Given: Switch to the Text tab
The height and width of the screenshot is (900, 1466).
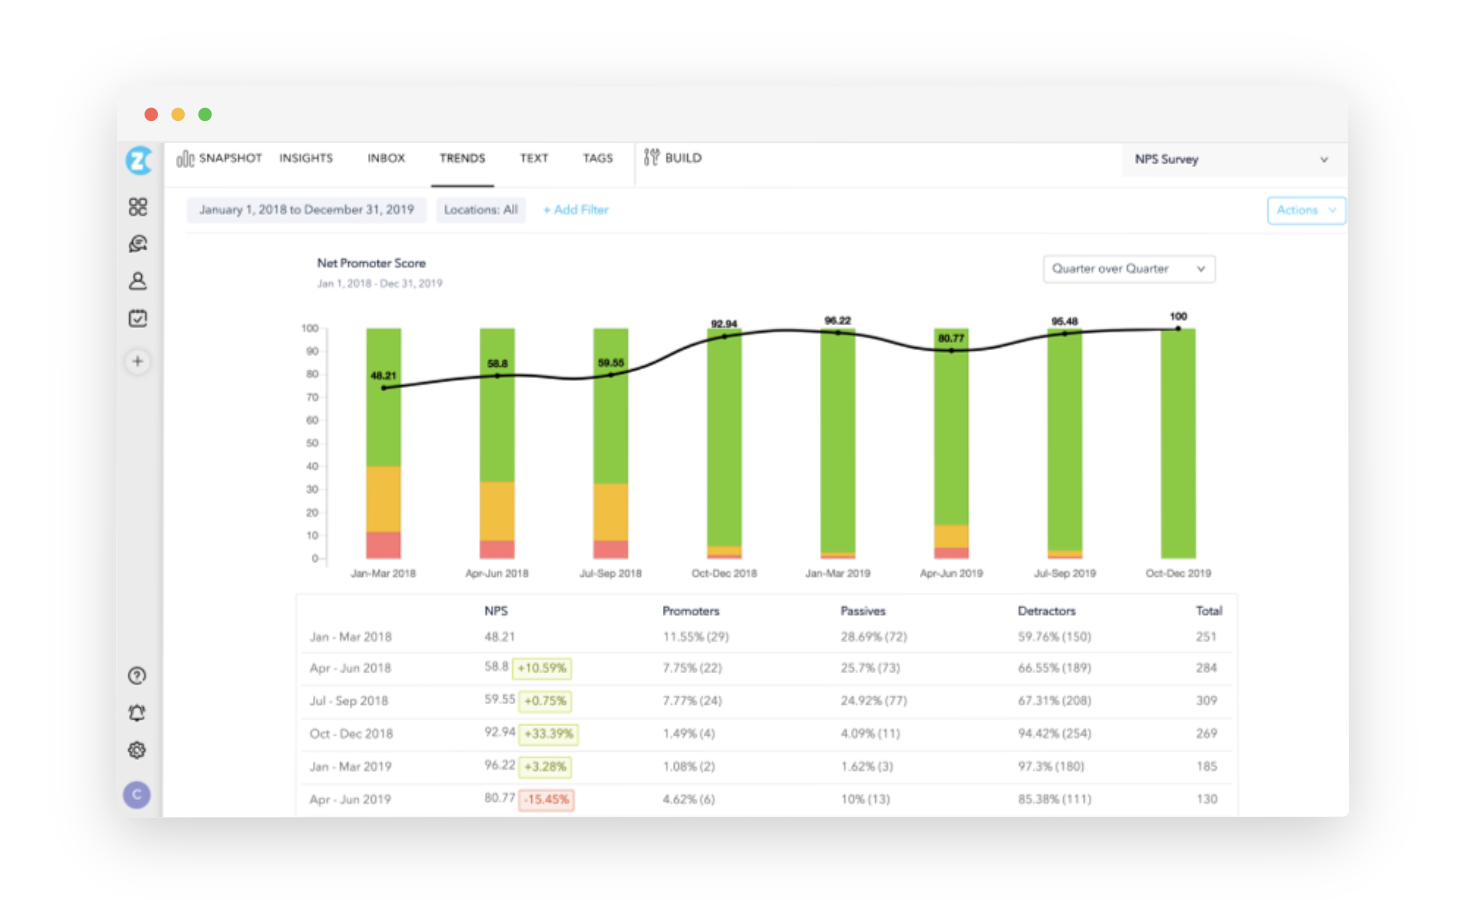Looking at the screenshot, I should (x=534, y=158).
